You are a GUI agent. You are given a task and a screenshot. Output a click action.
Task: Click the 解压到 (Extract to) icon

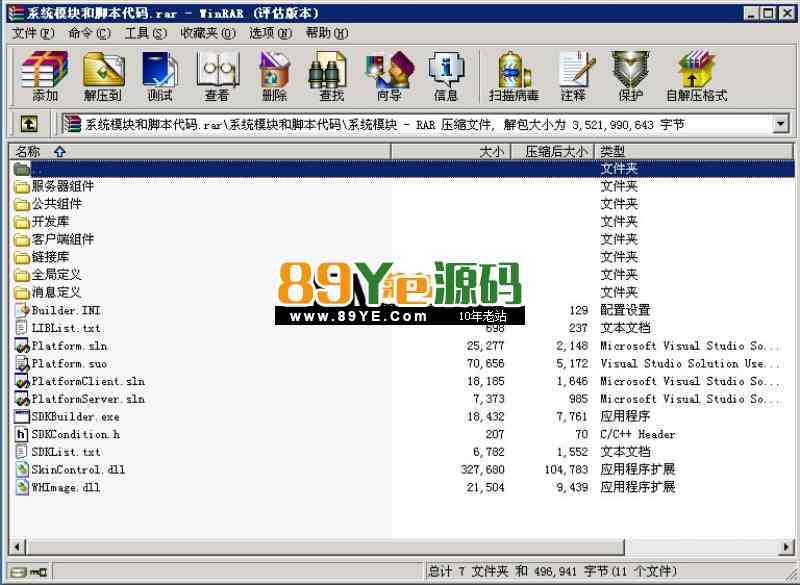tap(103, 76)
